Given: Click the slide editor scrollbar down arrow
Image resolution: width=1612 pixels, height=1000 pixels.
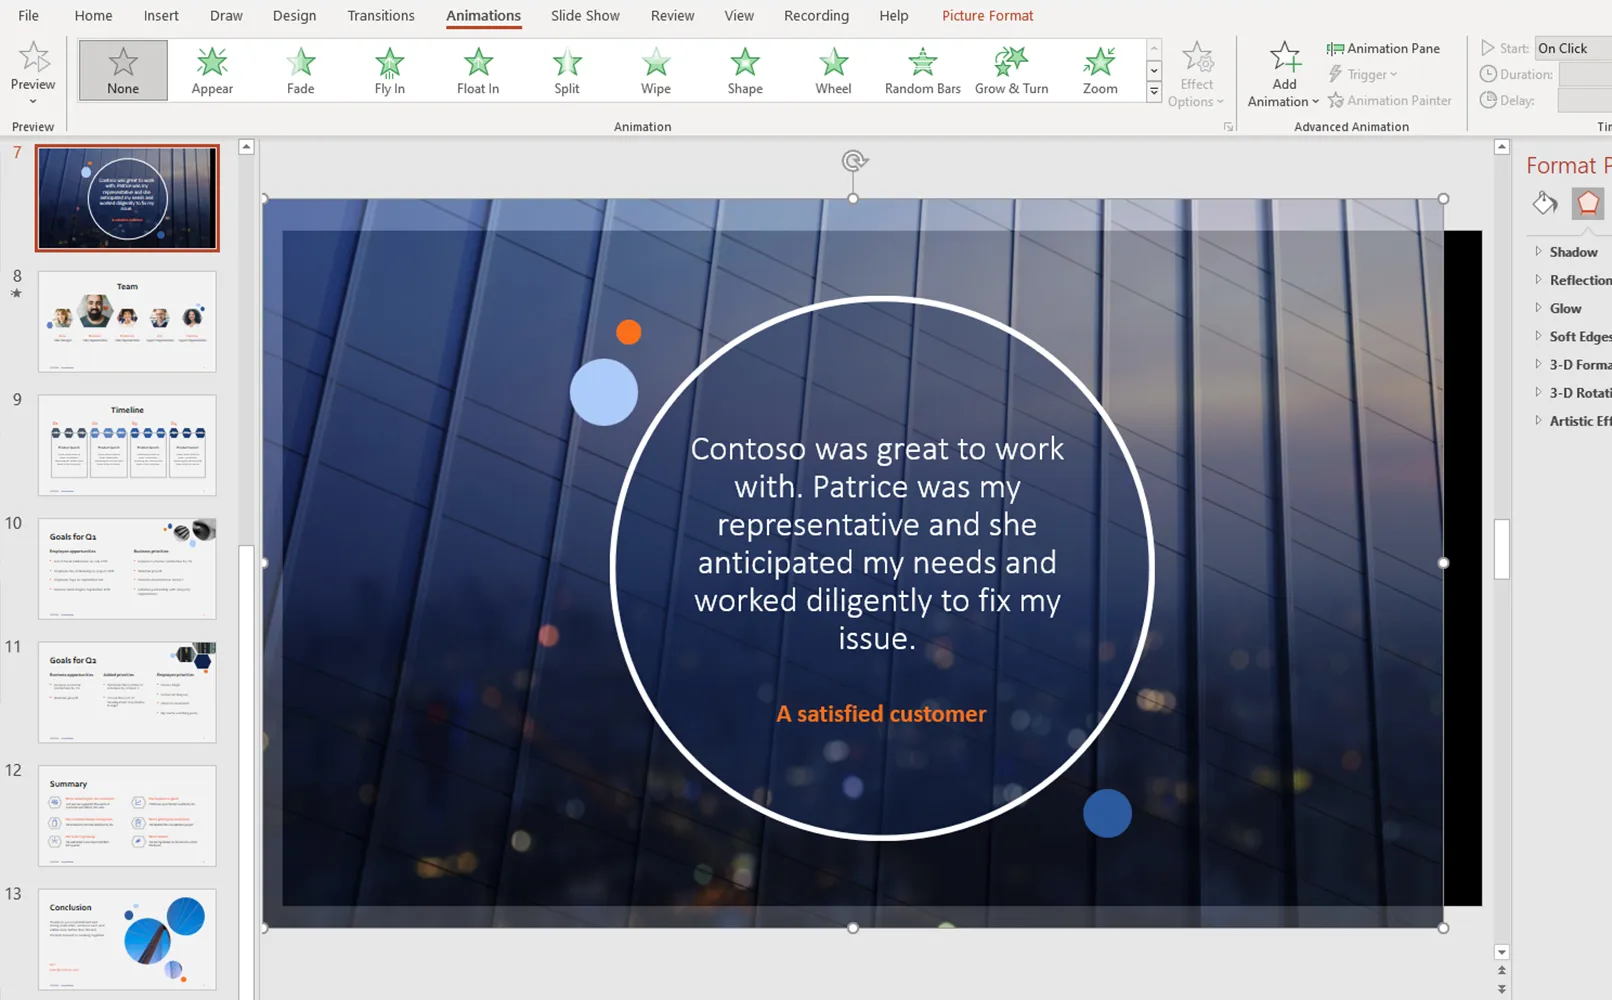Looking at the screenshot, I should [1501, 952].
